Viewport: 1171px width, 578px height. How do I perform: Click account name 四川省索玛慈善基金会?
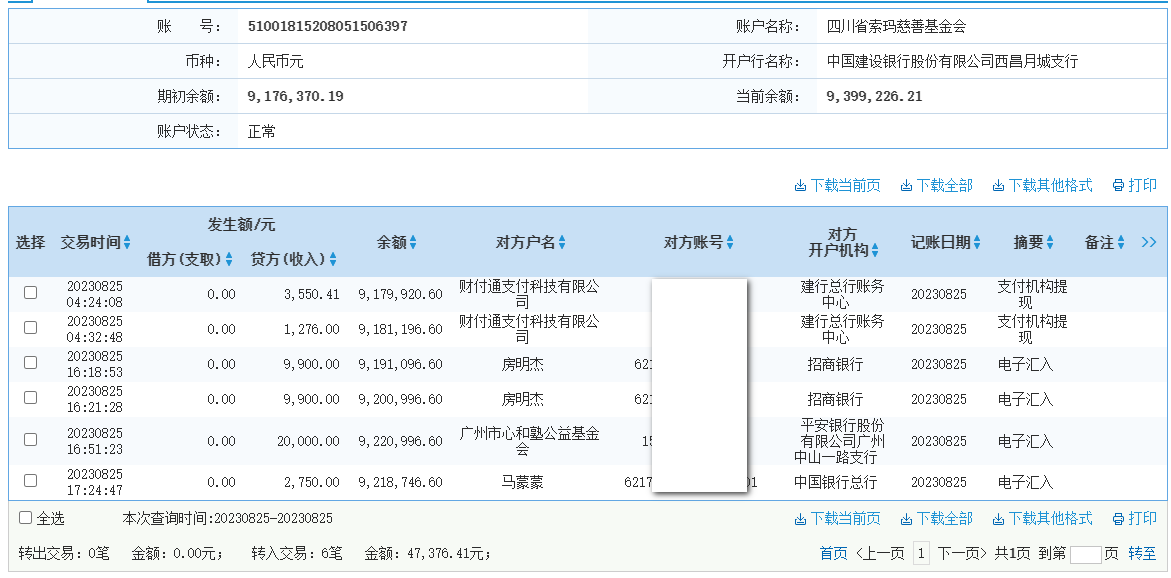pyautogui.click(x=896, y=26)
